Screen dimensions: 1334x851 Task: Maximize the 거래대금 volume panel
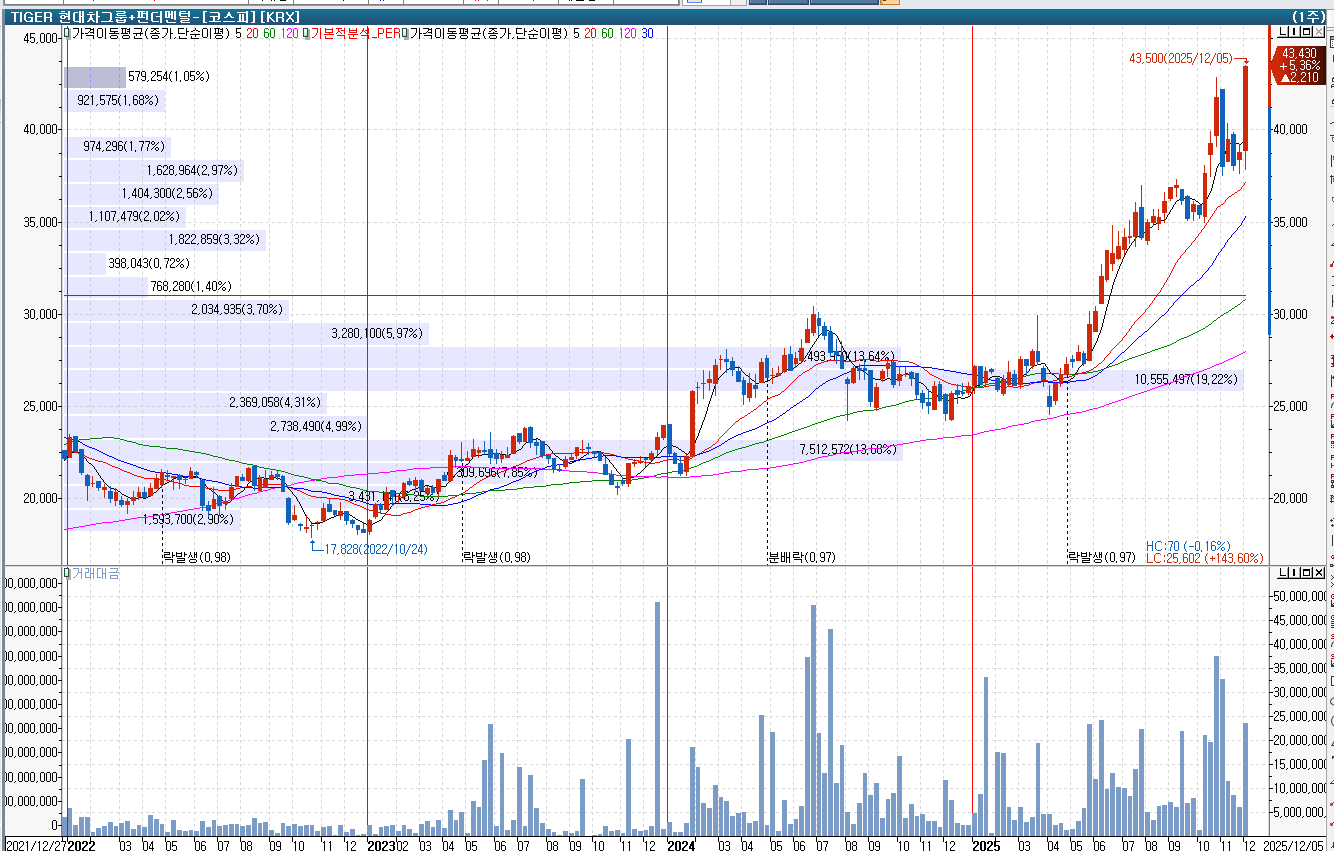pos(1306,572)
